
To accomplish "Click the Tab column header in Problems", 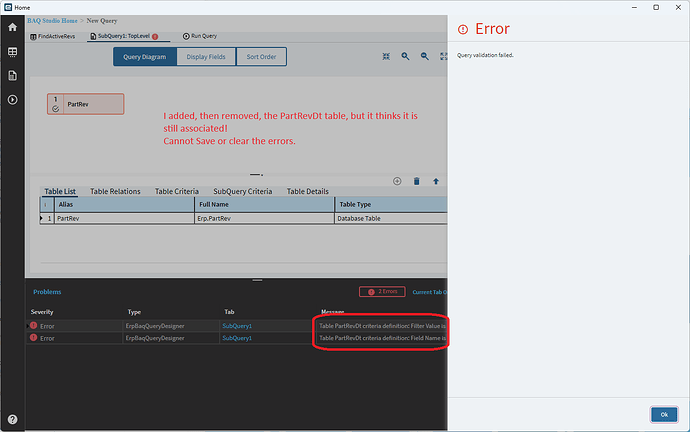I will 229,312.
